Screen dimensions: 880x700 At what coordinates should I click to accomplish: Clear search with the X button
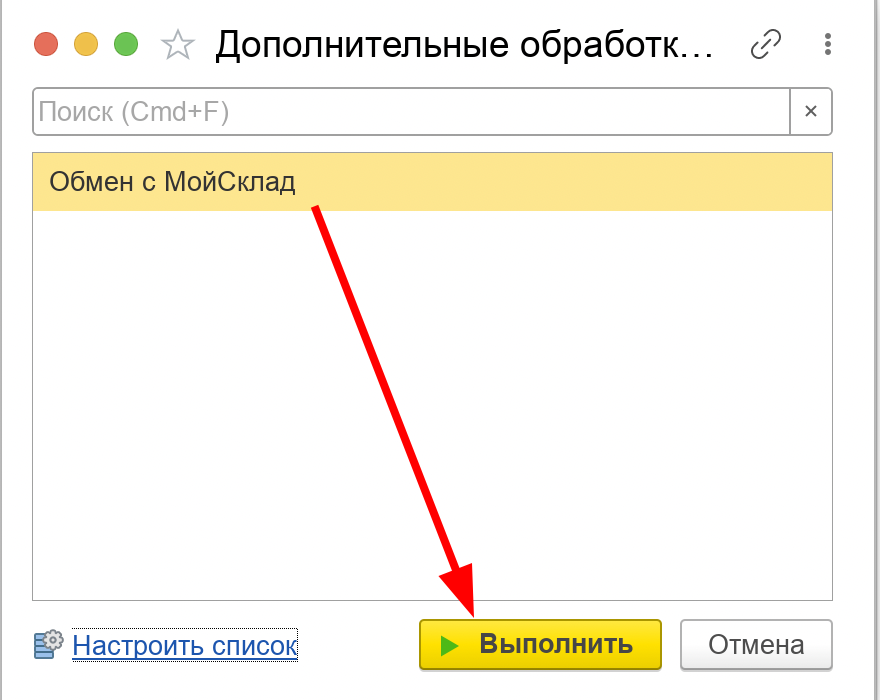click(x=811, y=111)
